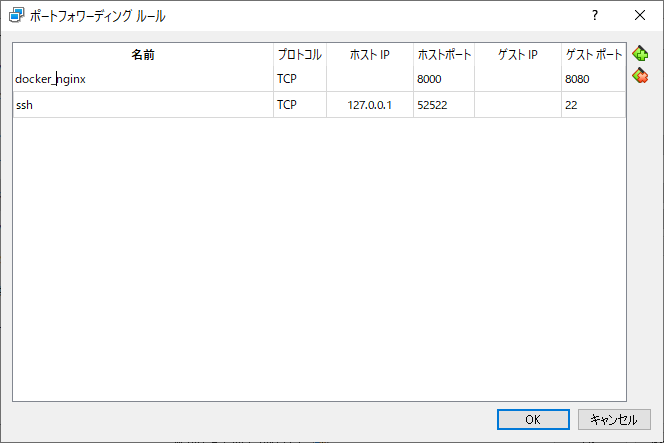Viewport: 664px width, 443px height.
Task: Edit the docker_nginx name field
Action: [143, 79]
